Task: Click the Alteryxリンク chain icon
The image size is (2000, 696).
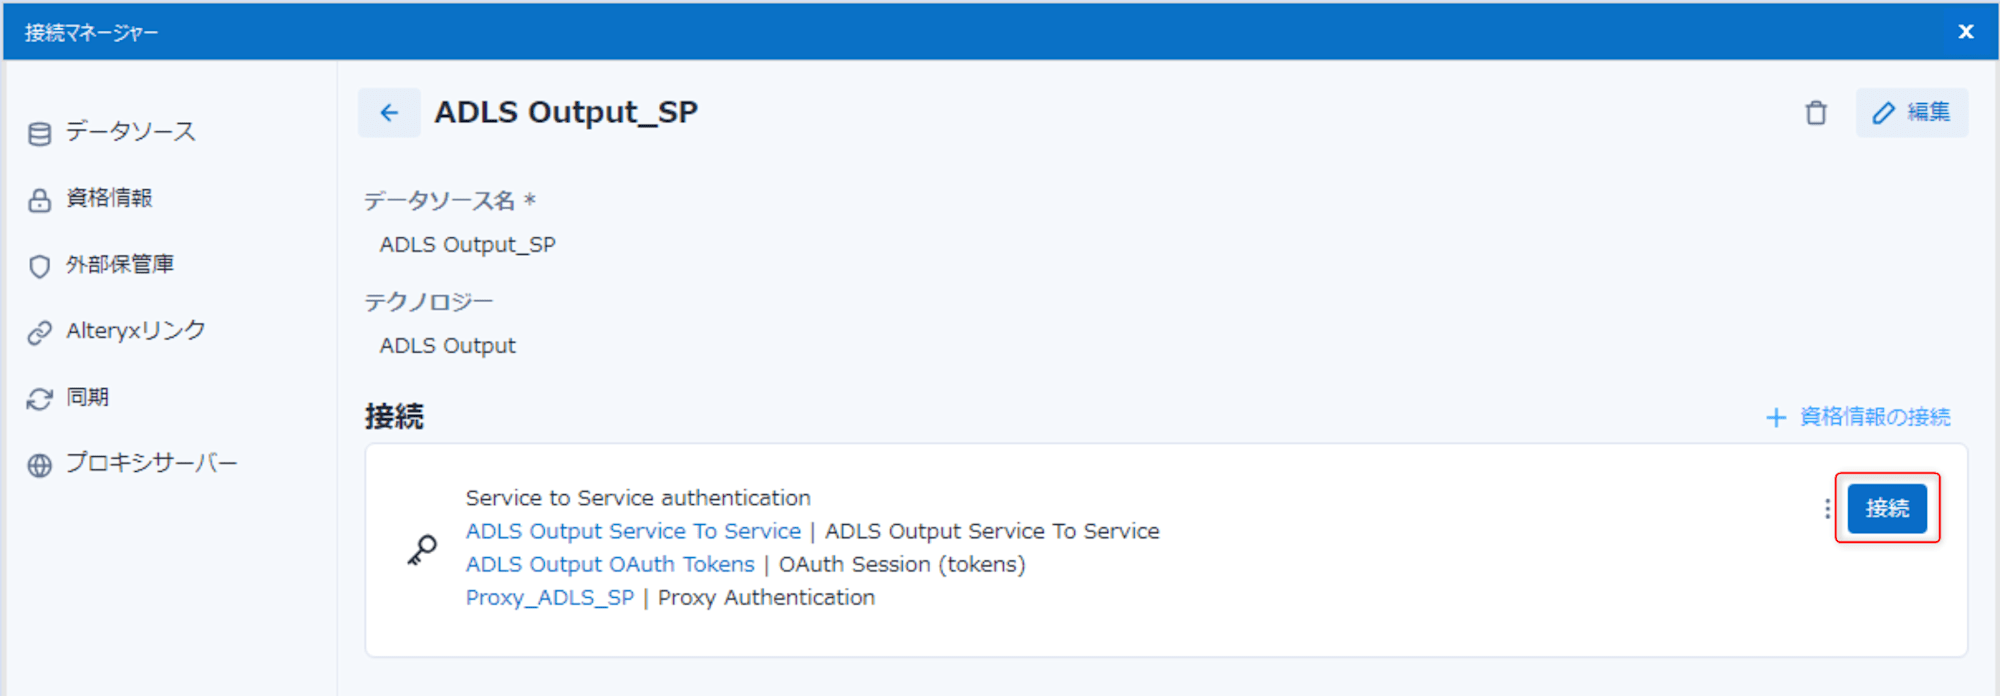Action: [x=39, y=330]
